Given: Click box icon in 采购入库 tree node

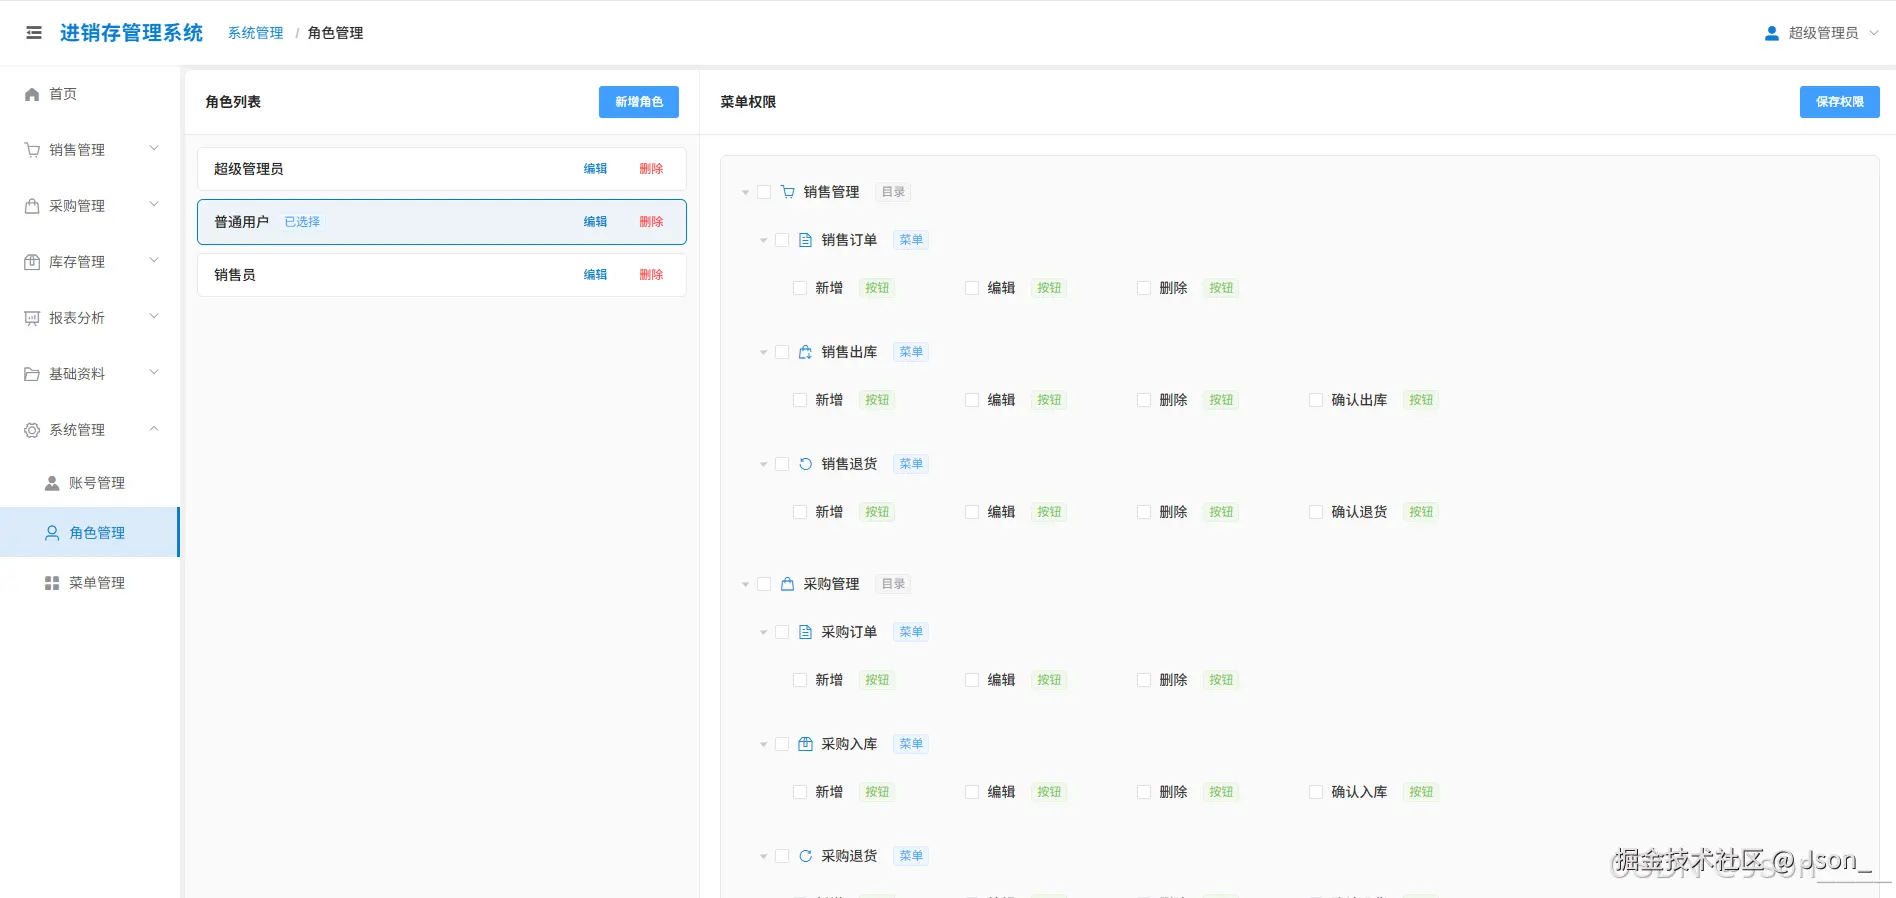Looking at the screenshot, I should click(x=806, y=744).
